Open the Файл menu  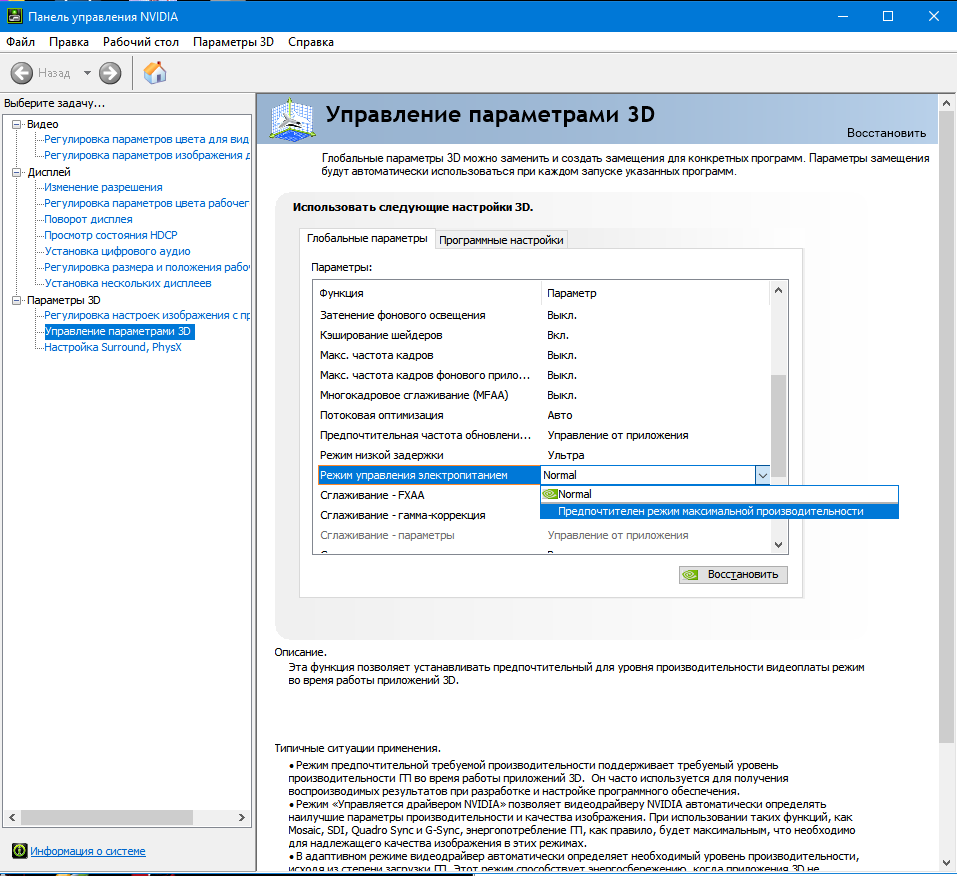tap(21, 42)
